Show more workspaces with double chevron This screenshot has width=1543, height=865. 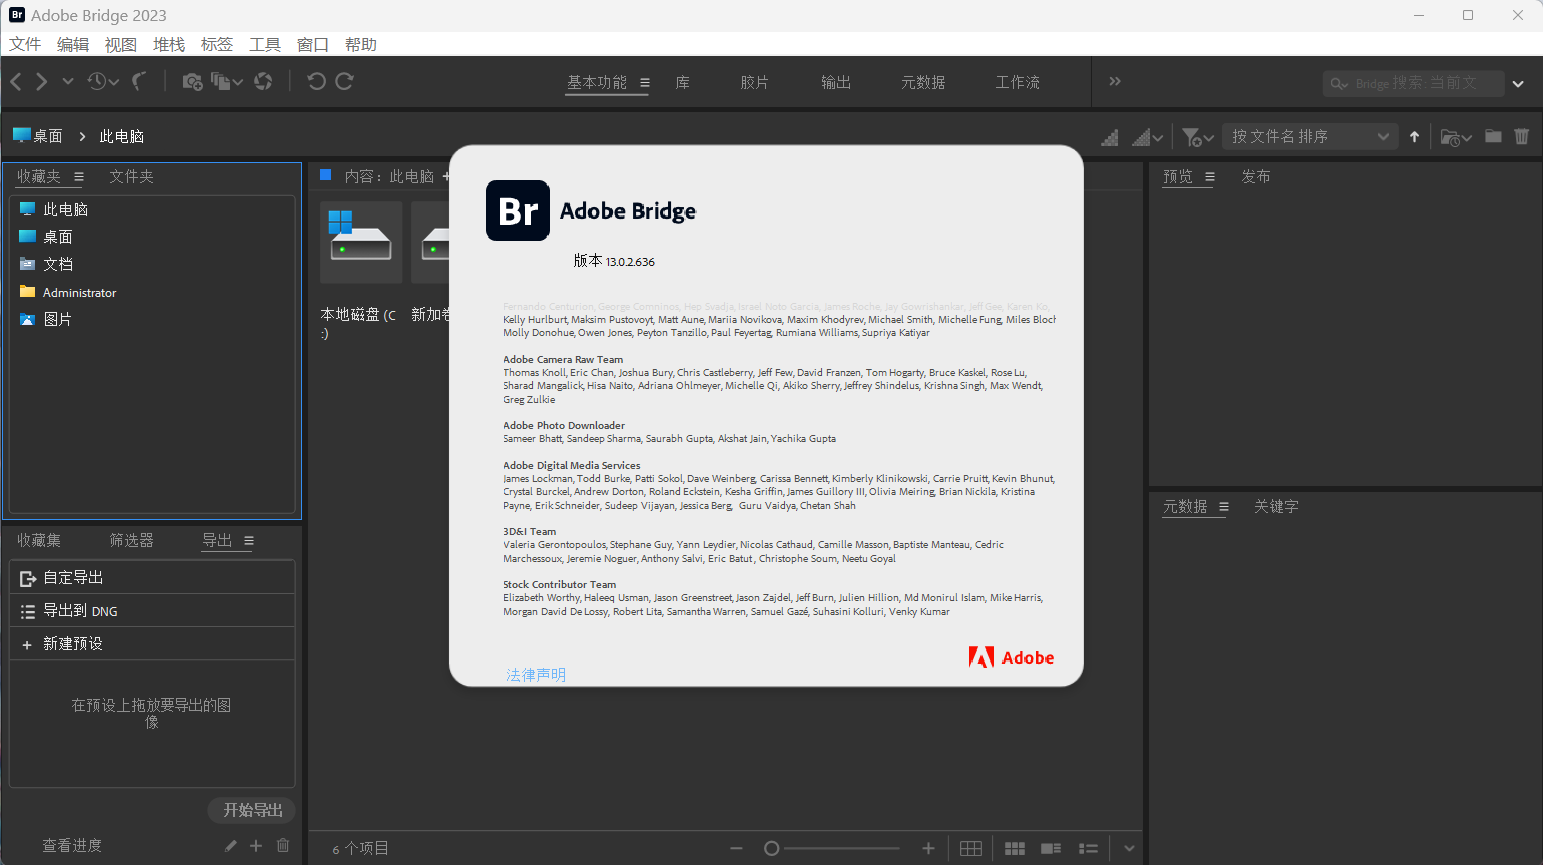pos(1115,82)
